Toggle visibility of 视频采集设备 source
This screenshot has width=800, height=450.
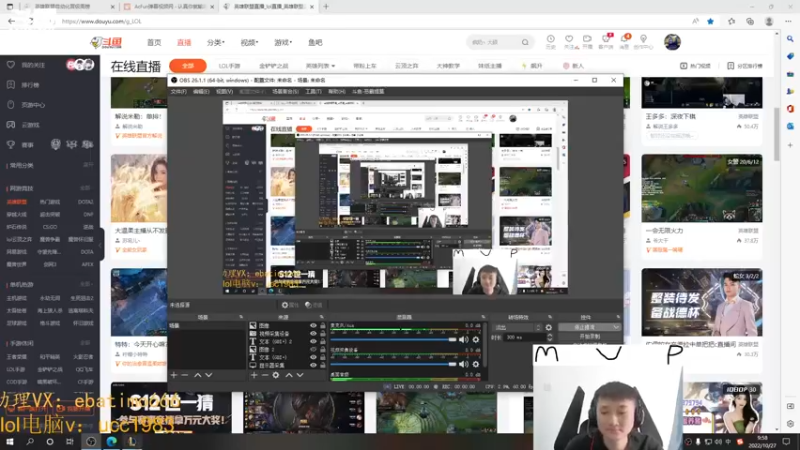click(x=313, y=334)
